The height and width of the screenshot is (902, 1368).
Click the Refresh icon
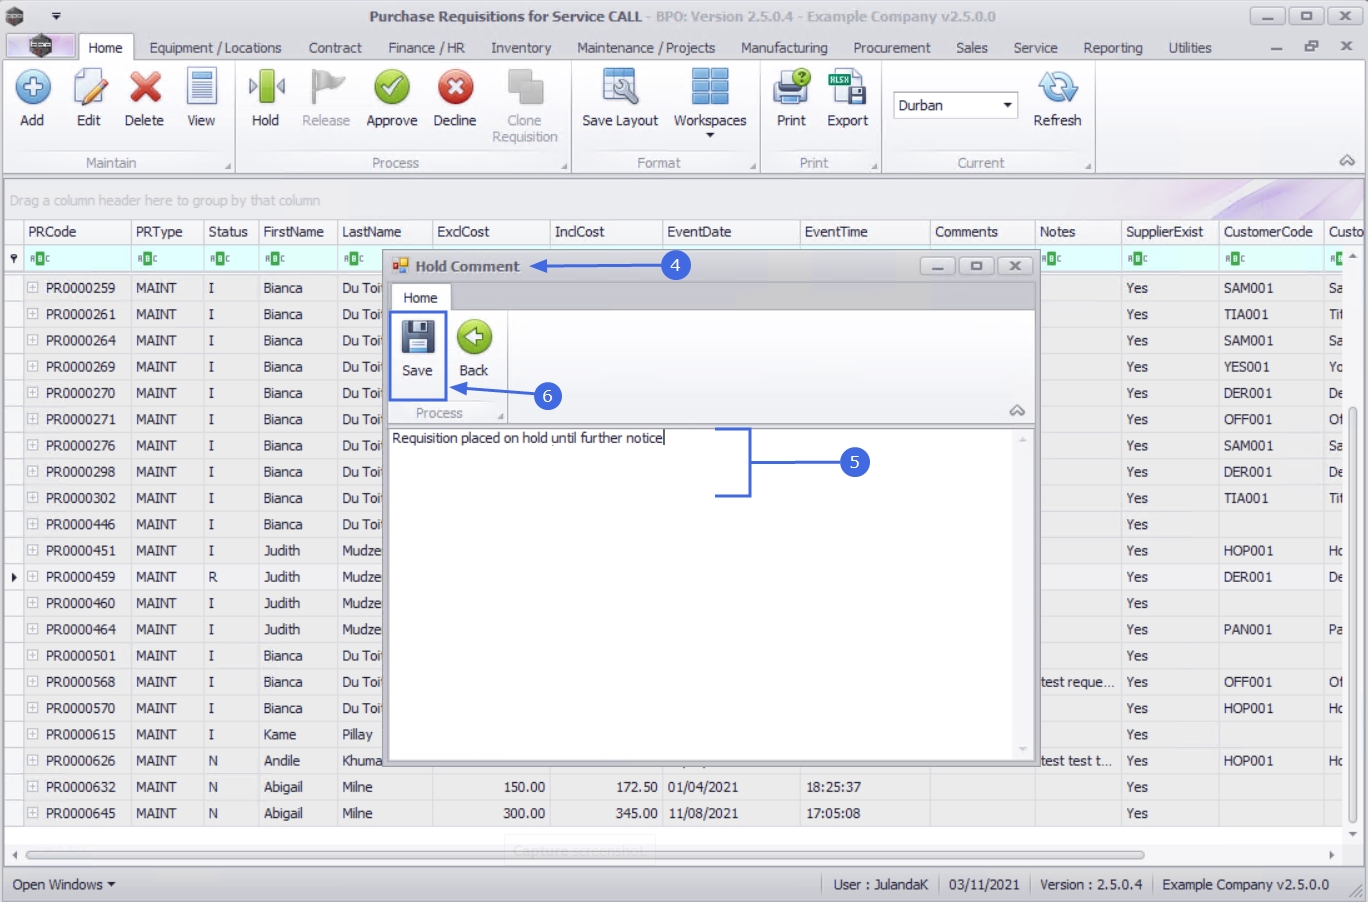[x=1057, y=88]
